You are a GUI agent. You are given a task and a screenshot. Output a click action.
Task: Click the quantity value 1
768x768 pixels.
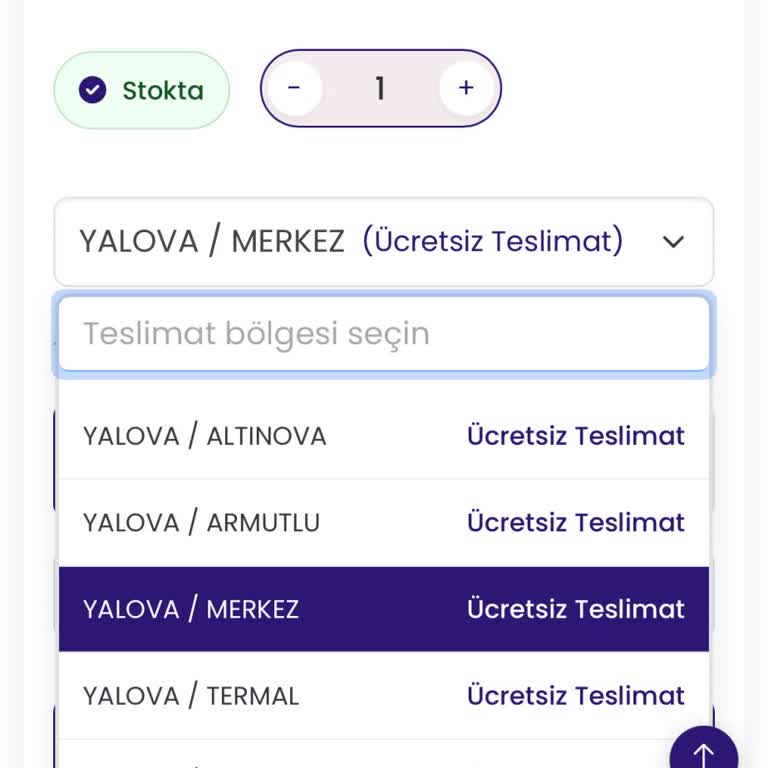[380, 88]
